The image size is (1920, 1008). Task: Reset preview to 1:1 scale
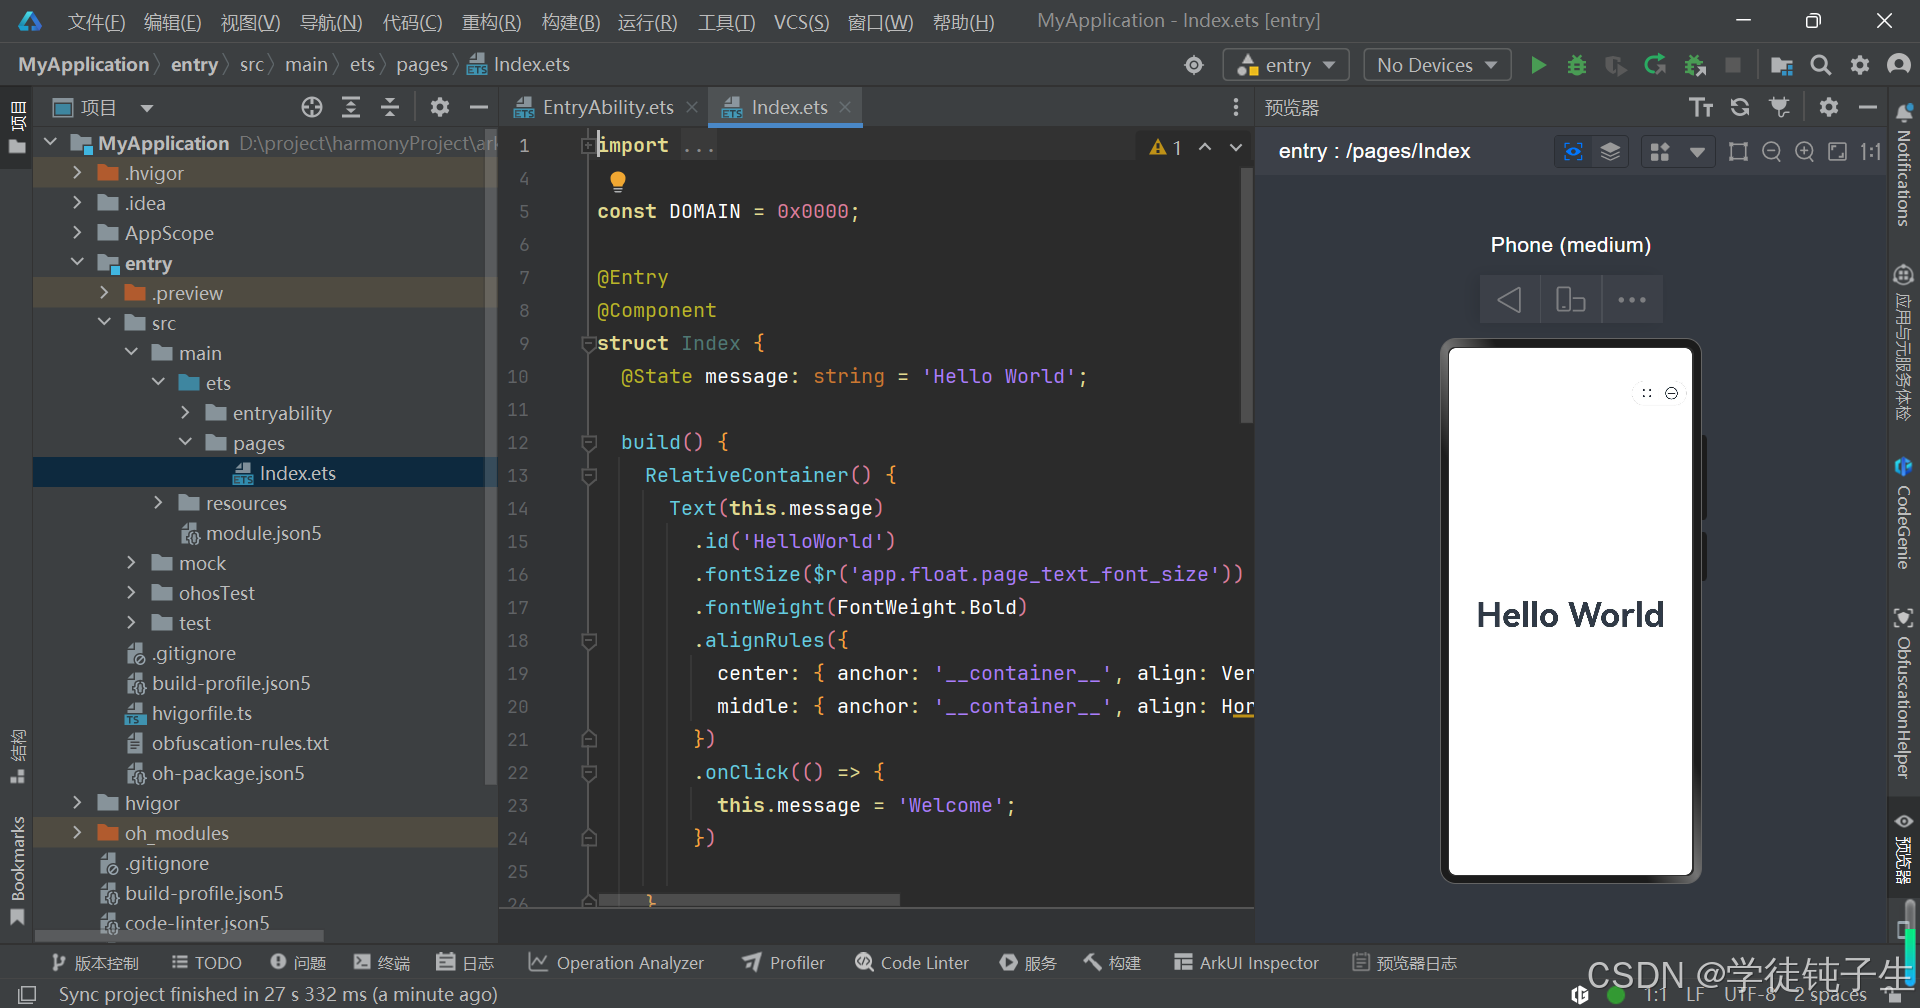pyautogui.click(x=1870, y=151)
